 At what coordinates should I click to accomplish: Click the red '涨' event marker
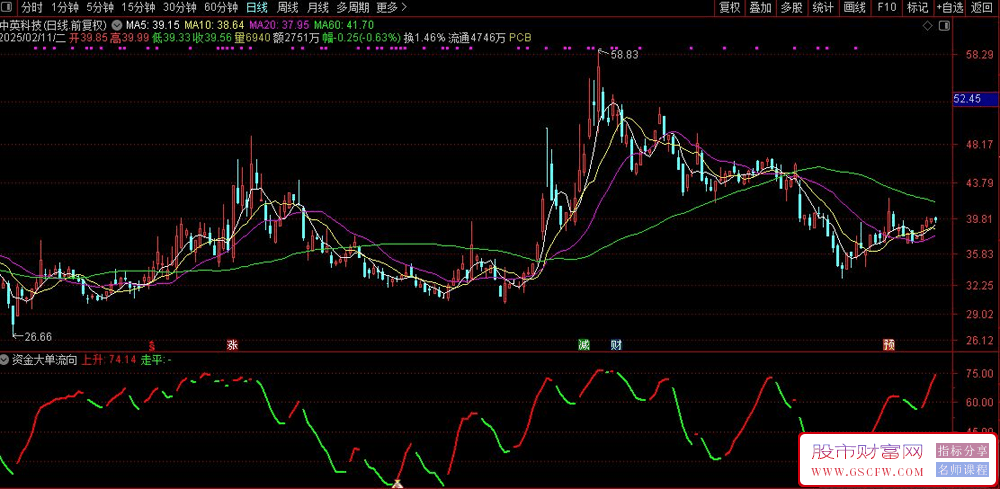[x=232, y=345]
